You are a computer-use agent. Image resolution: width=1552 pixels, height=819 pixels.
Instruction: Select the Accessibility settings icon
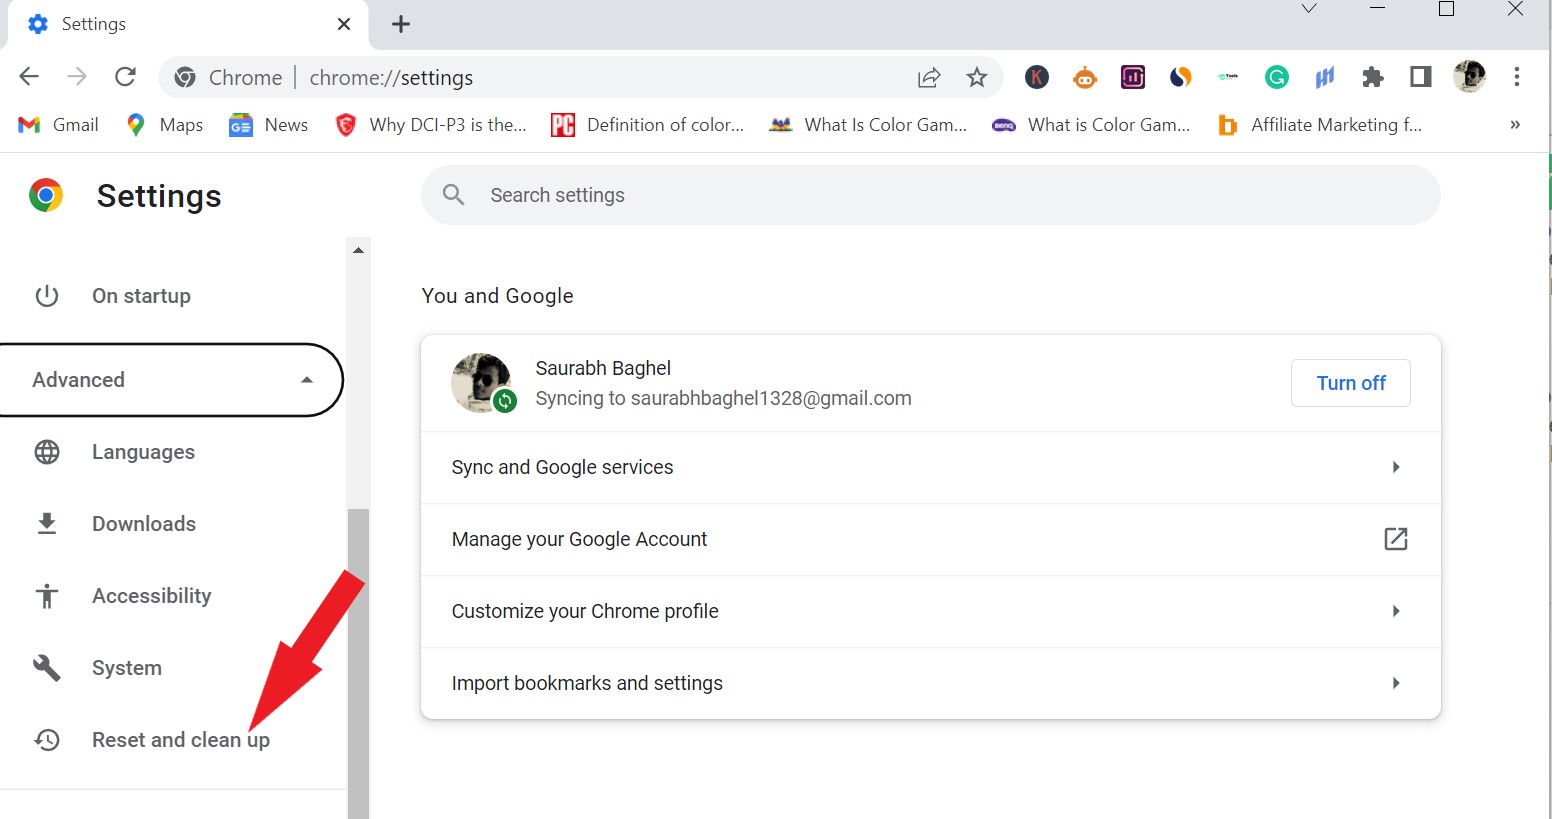coord(46,595)
